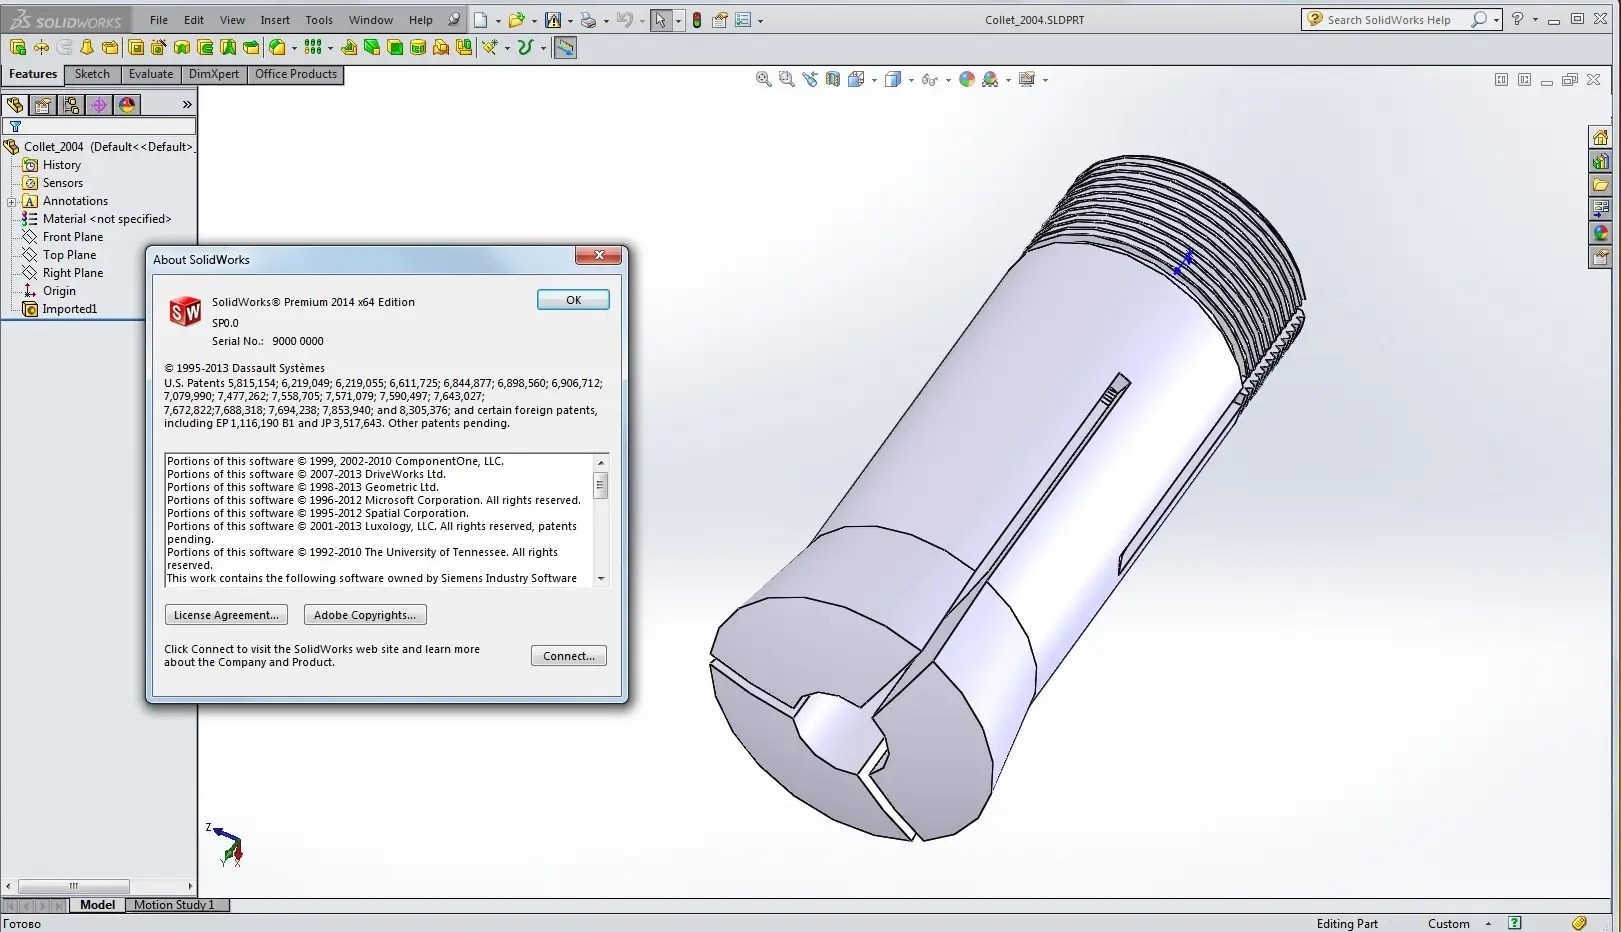Open the Display Style dropdown arrow
This screenshot has height=932, width=1621.
coord(911,80)
